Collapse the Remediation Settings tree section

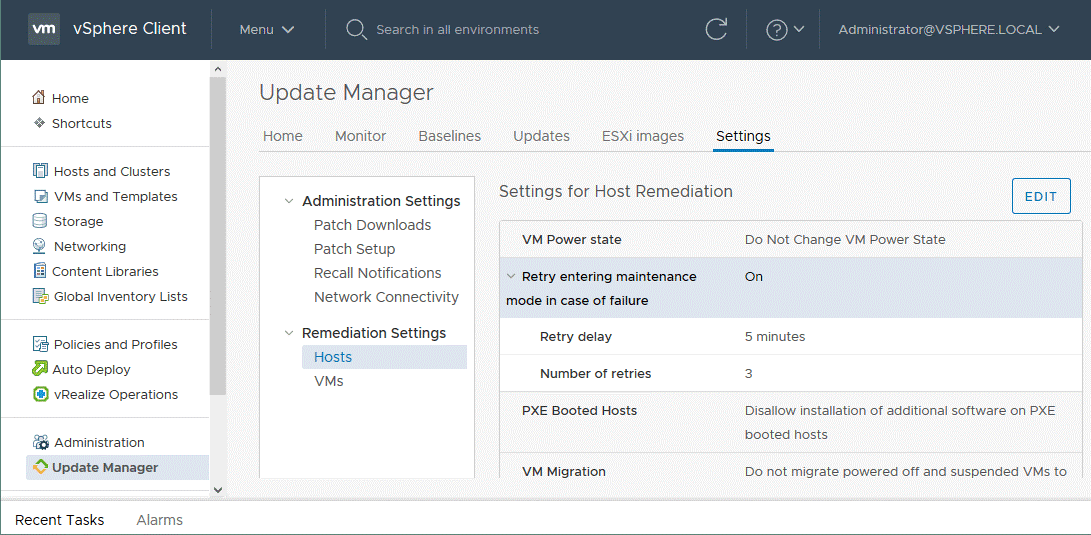(x=289, y=333)
